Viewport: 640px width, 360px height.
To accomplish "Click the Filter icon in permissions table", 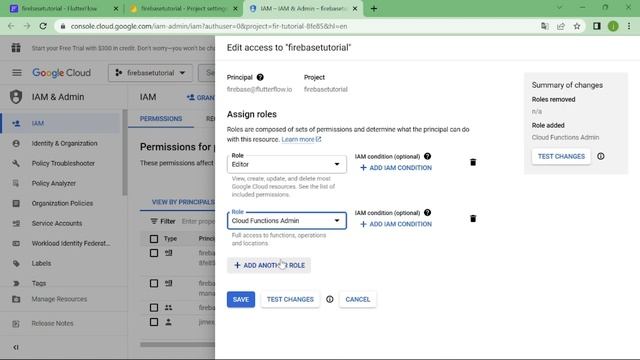I will 154,221.
